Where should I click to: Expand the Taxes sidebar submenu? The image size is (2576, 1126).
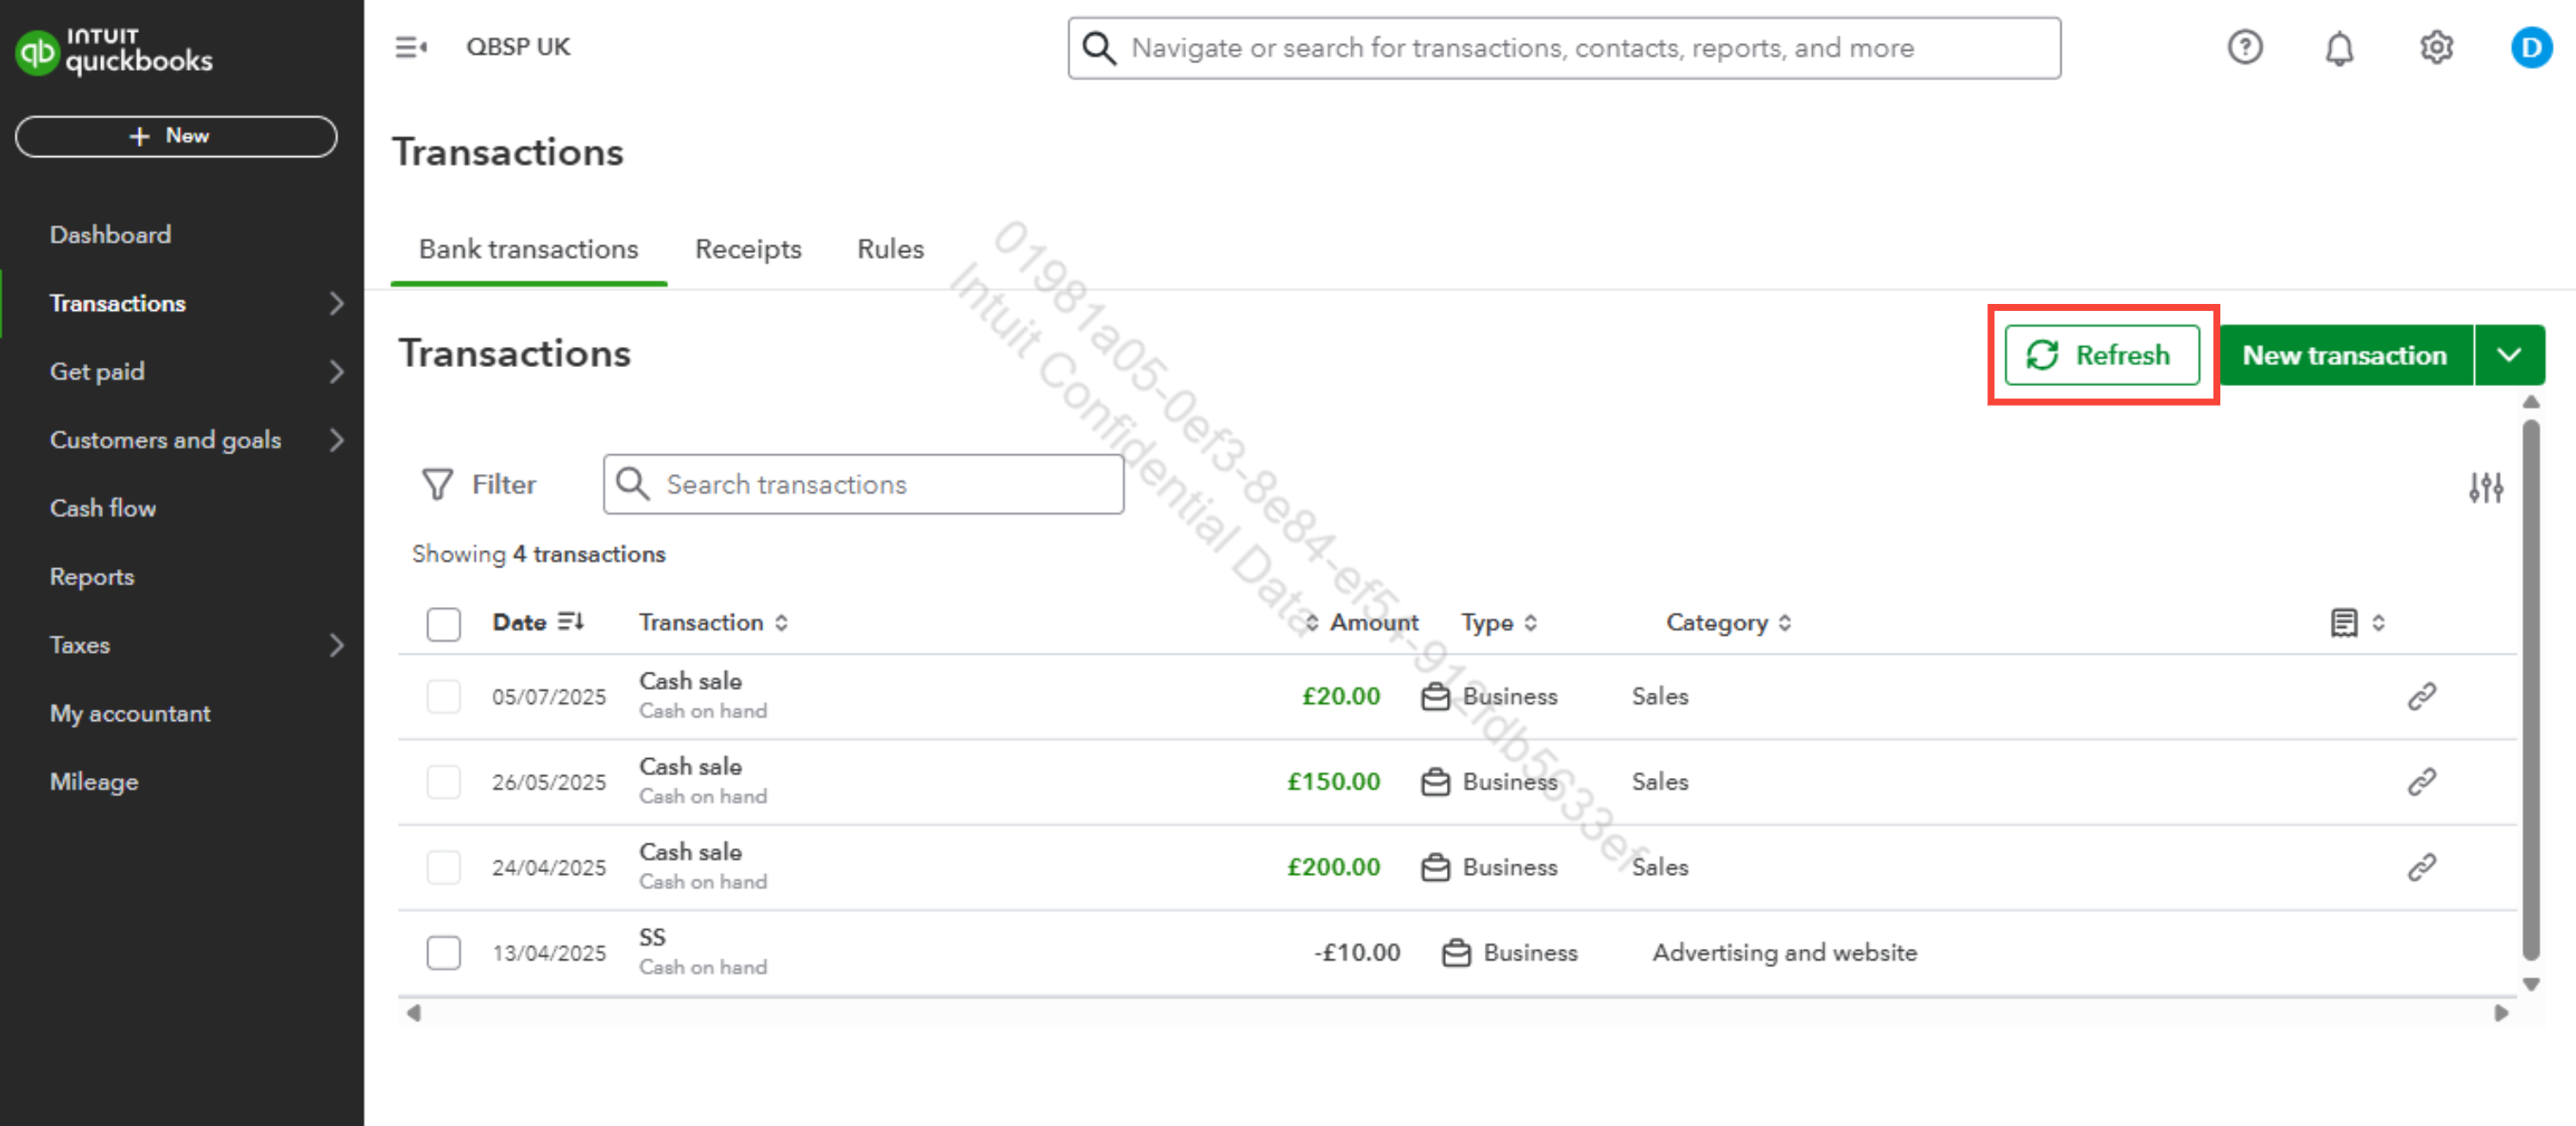(x=336, y=645)
